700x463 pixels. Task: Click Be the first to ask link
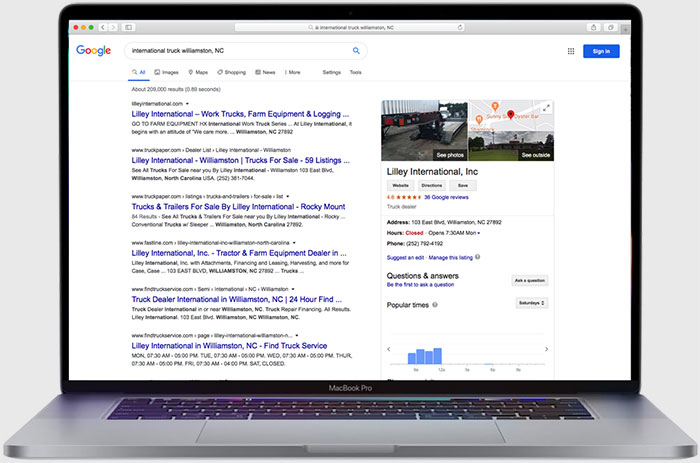420,284
